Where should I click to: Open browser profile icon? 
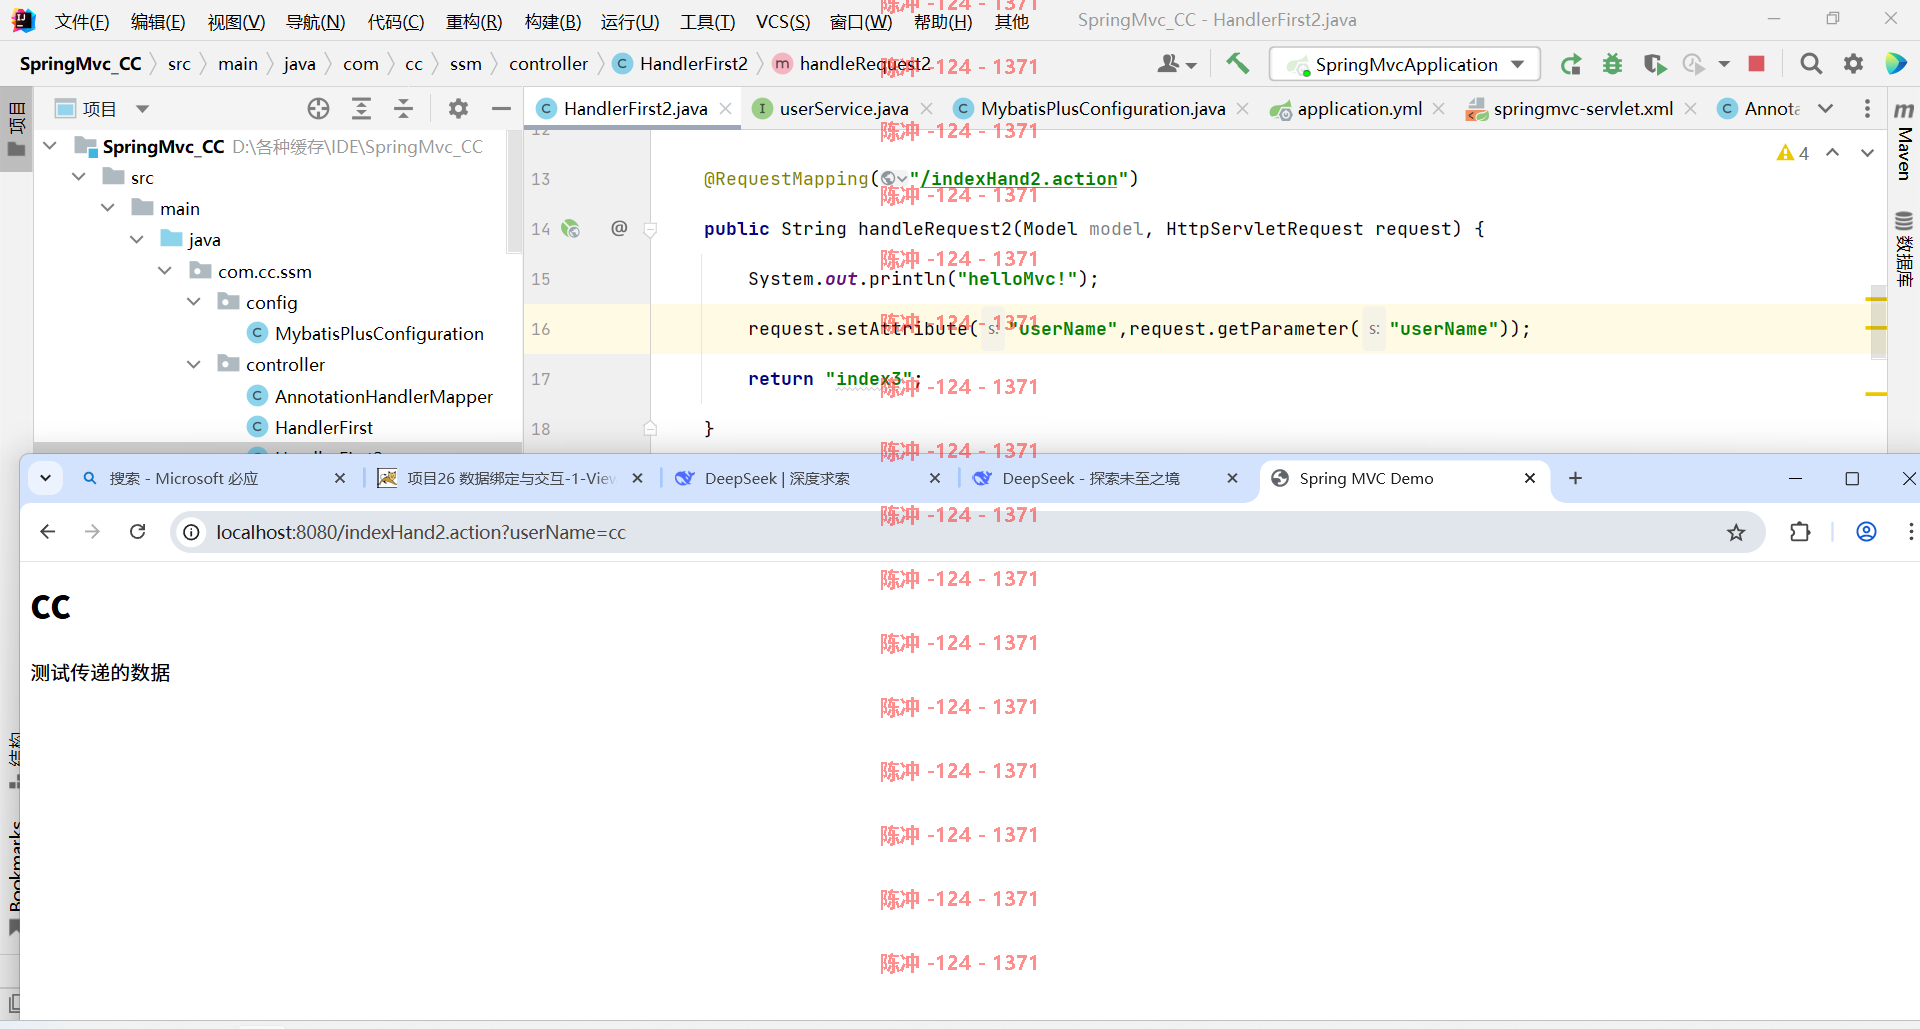[1866, 532]
